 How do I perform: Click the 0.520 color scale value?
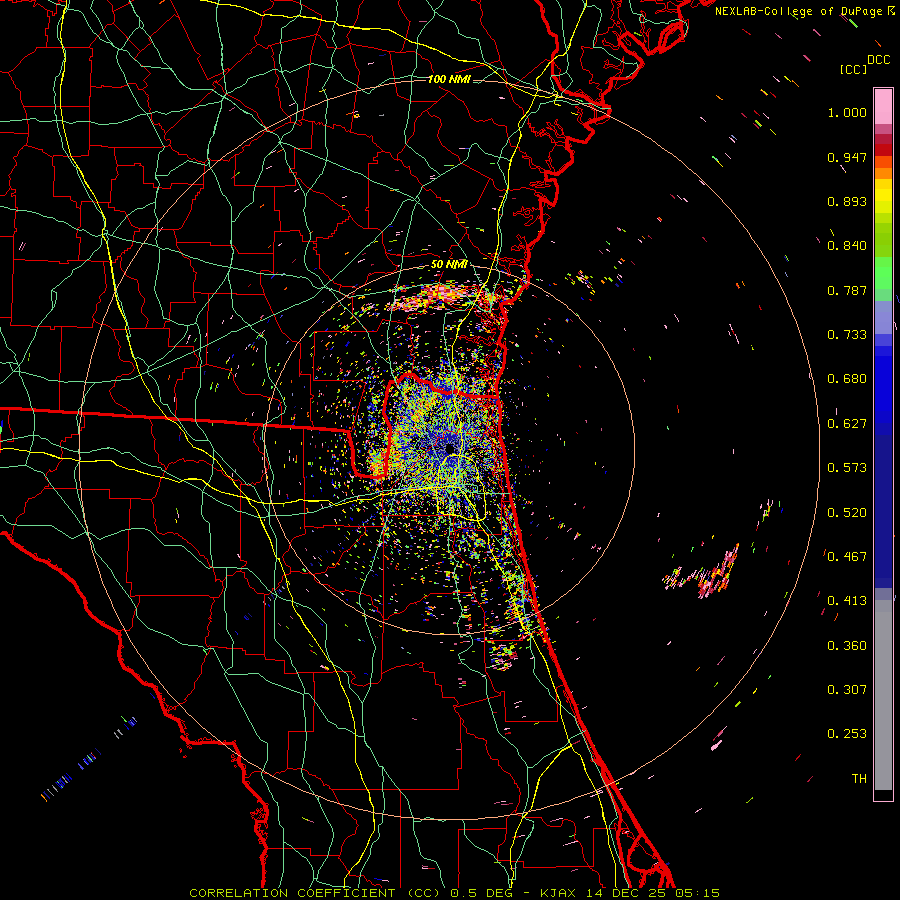(x=847, y=513)
